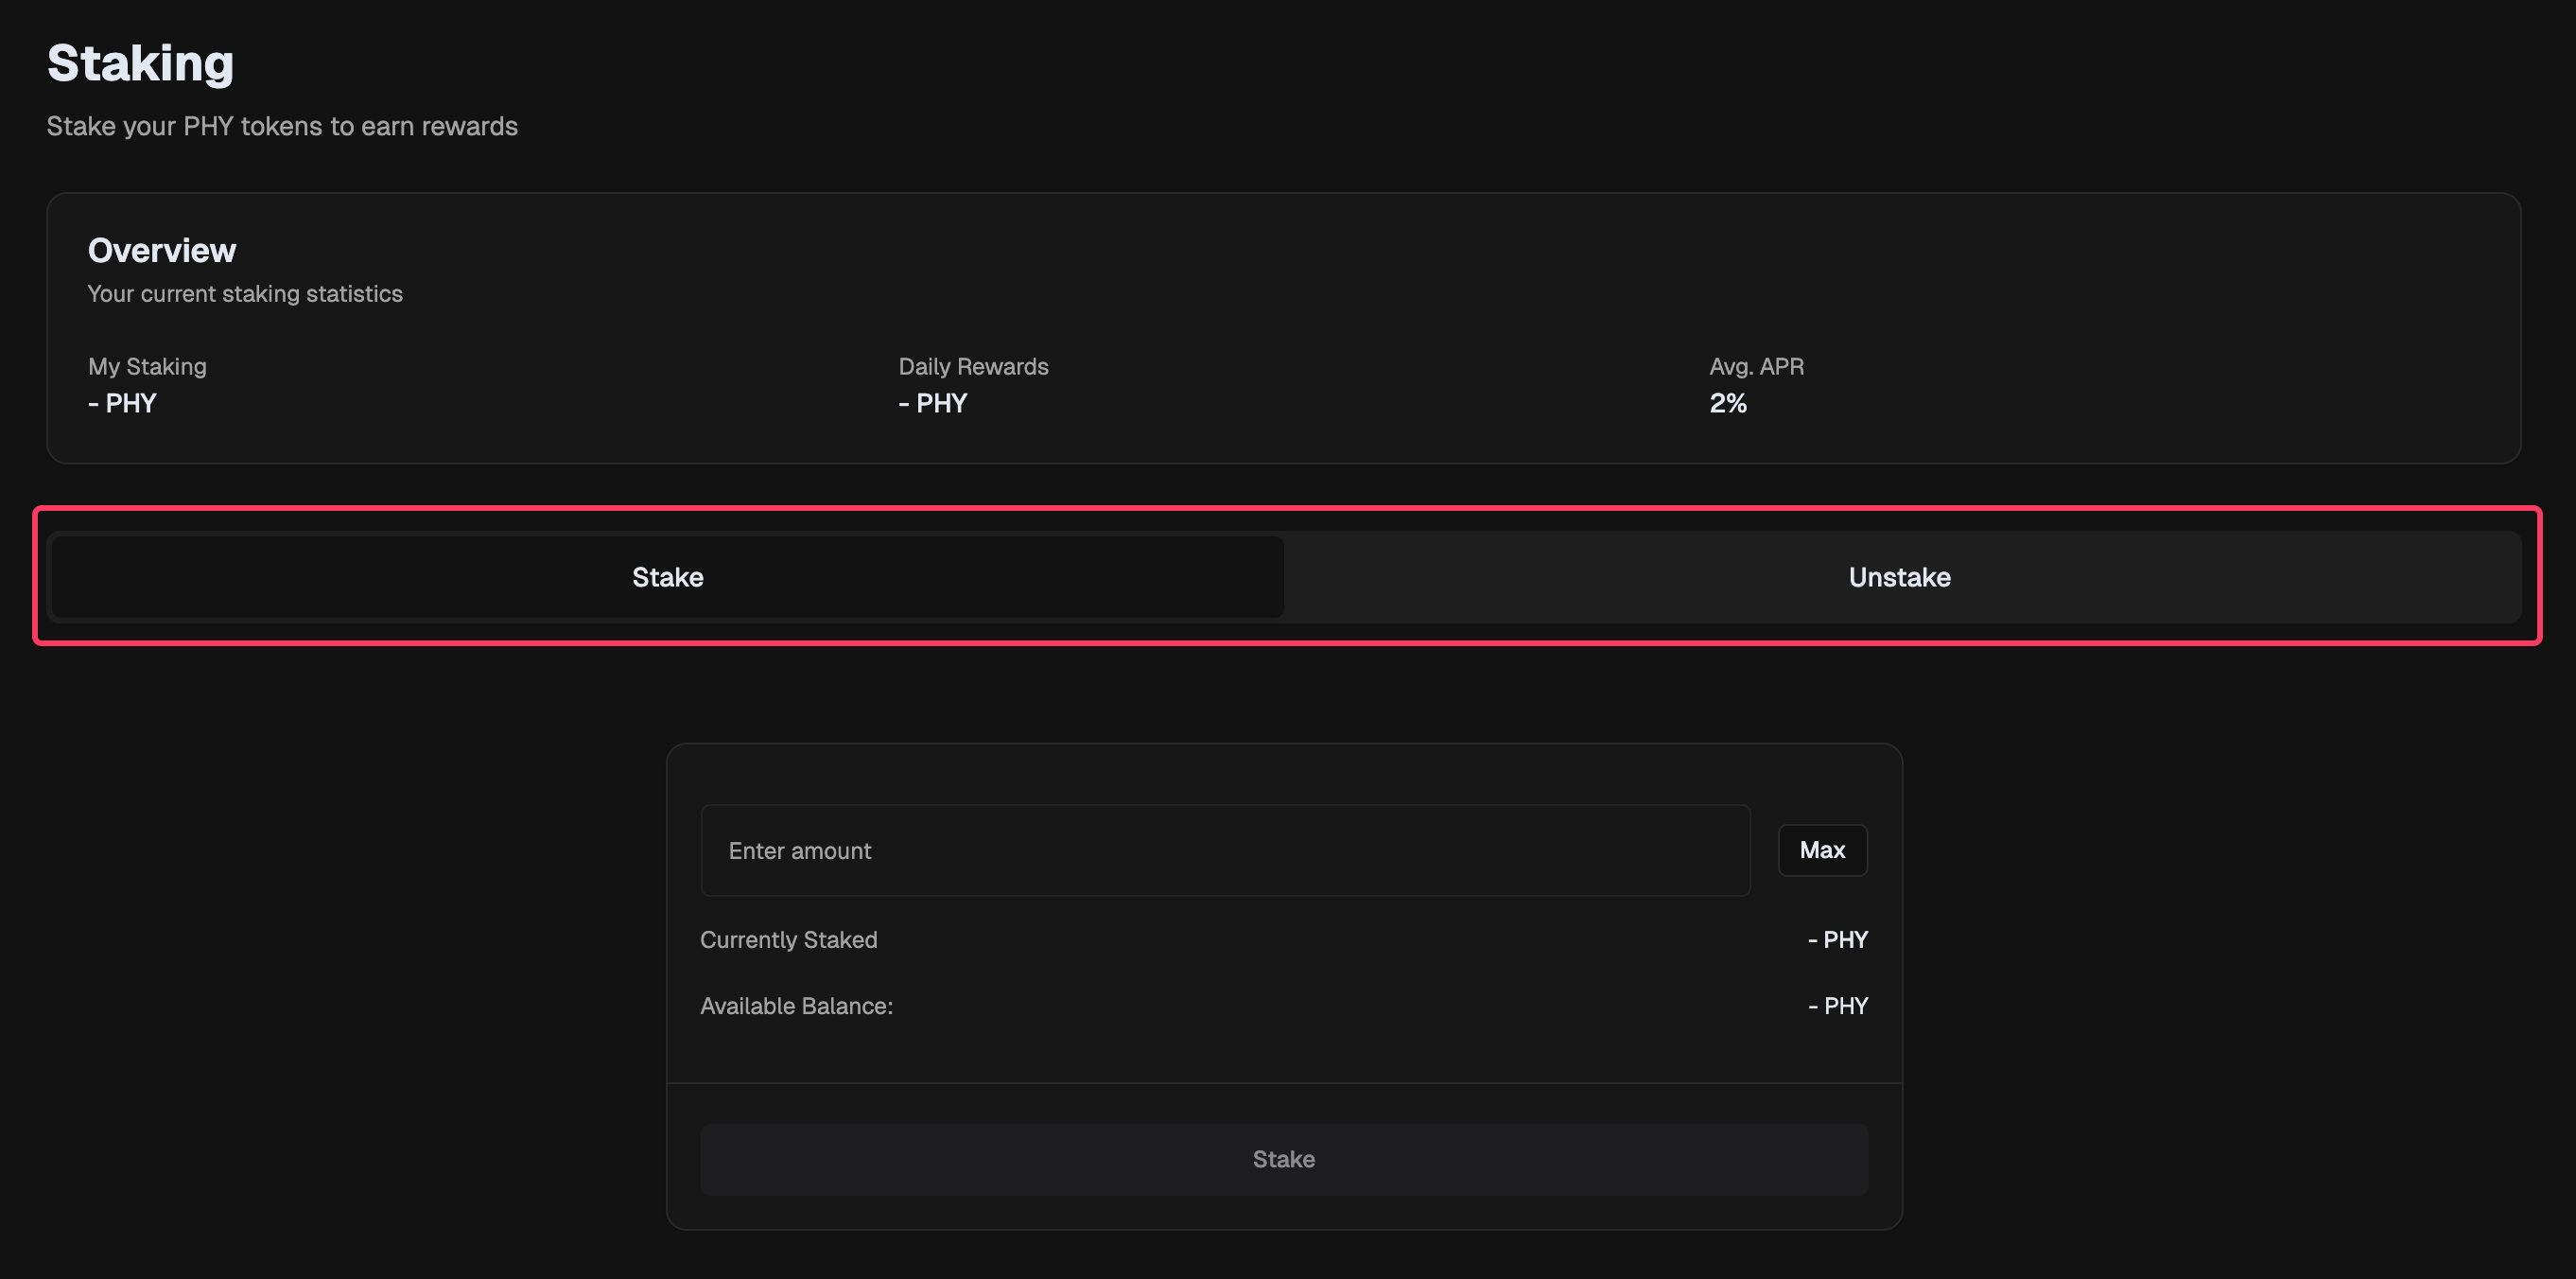Click 'Your current staking statistics' text
The image size is (2576, 1279).
coord(245,294)
